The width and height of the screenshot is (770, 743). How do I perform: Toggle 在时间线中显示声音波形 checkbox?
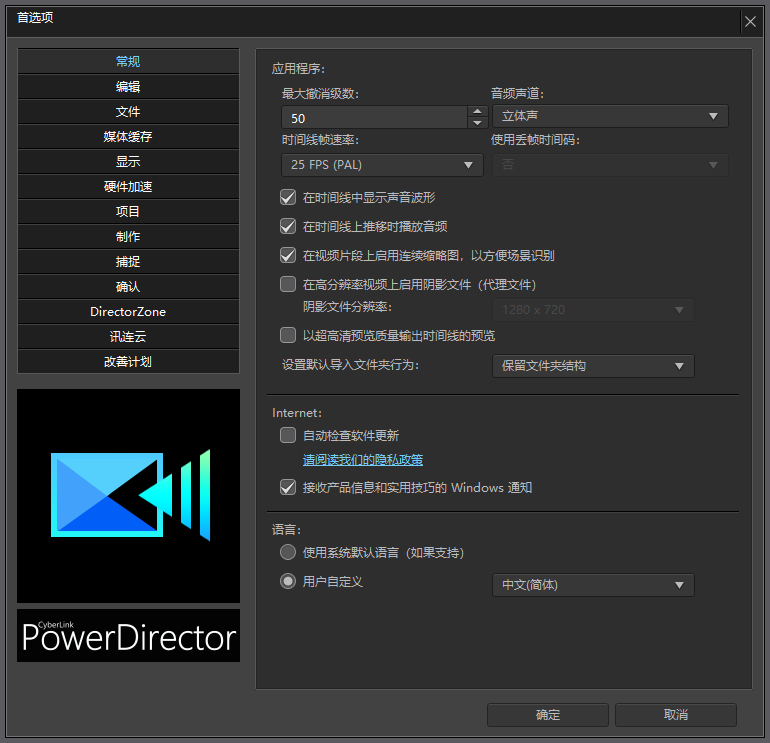[288, 197]
